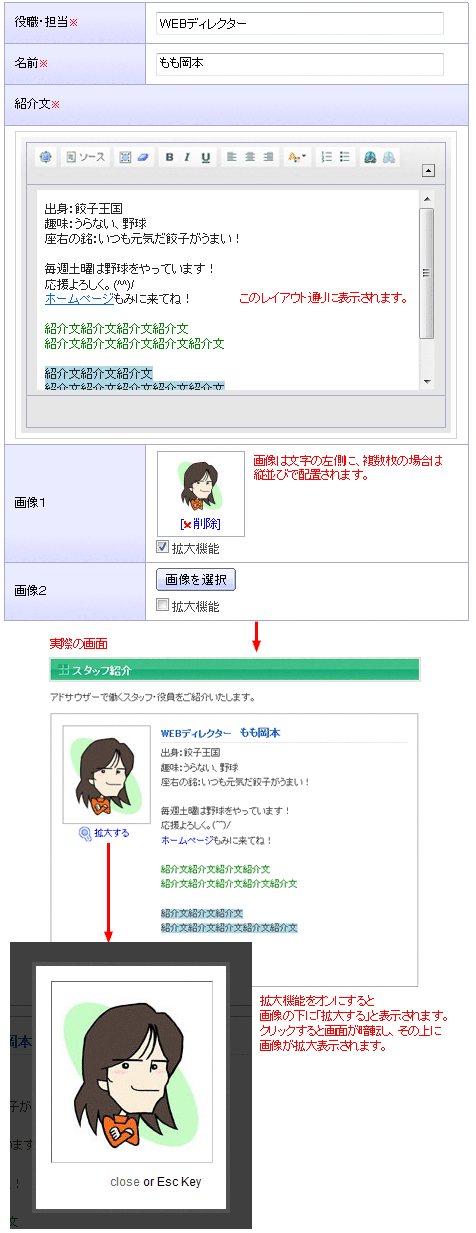Click the highlighted 紹介文紹介文紹介文 line in the editor
476x1233 pixels.
coord(99,373)
